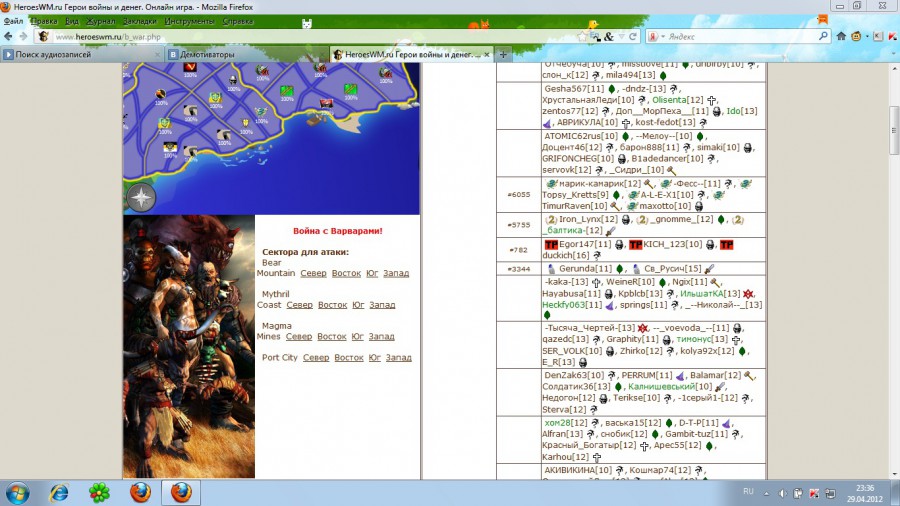This screenshot has height=506, width=900.
Task: Open clan #6055 link
Action: 519,195
